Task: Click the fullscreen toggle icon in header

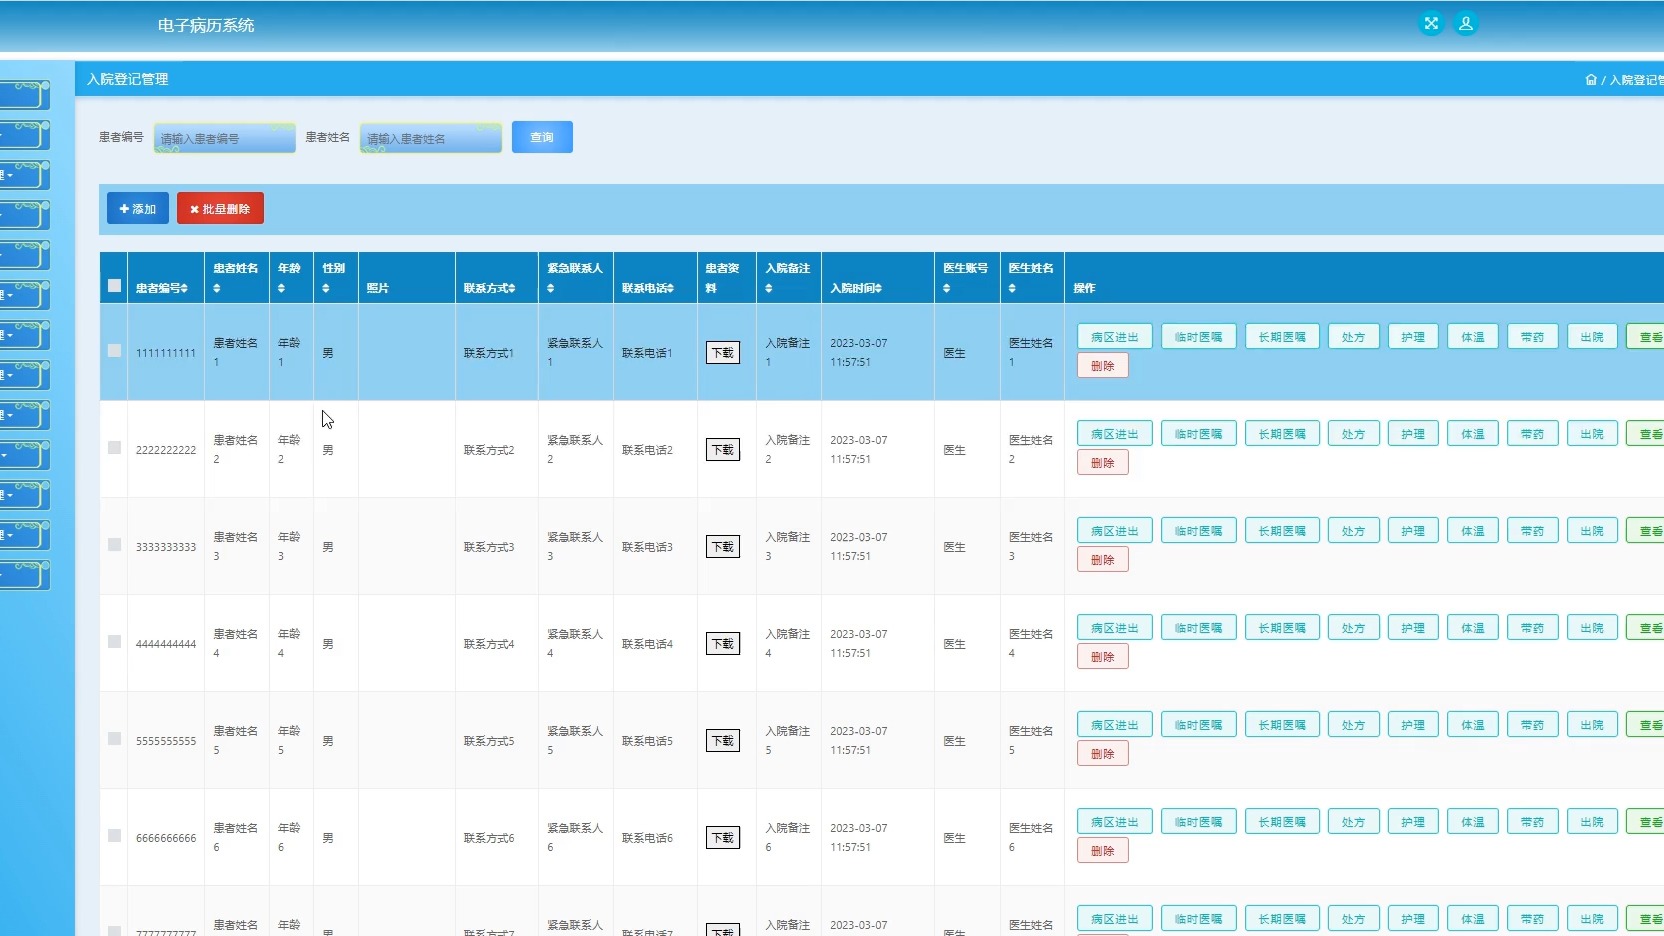Action: pyautogui.click(x=1431, y=24)
